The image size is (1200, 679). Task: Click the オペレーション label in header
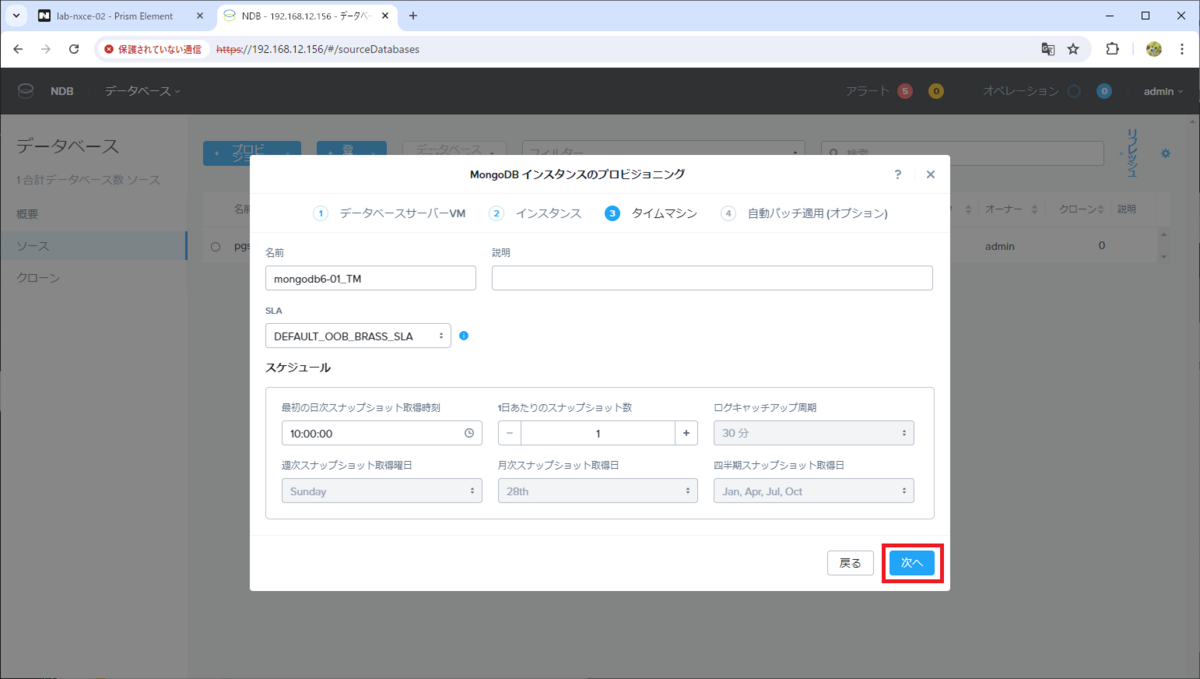click(1020, 91)
